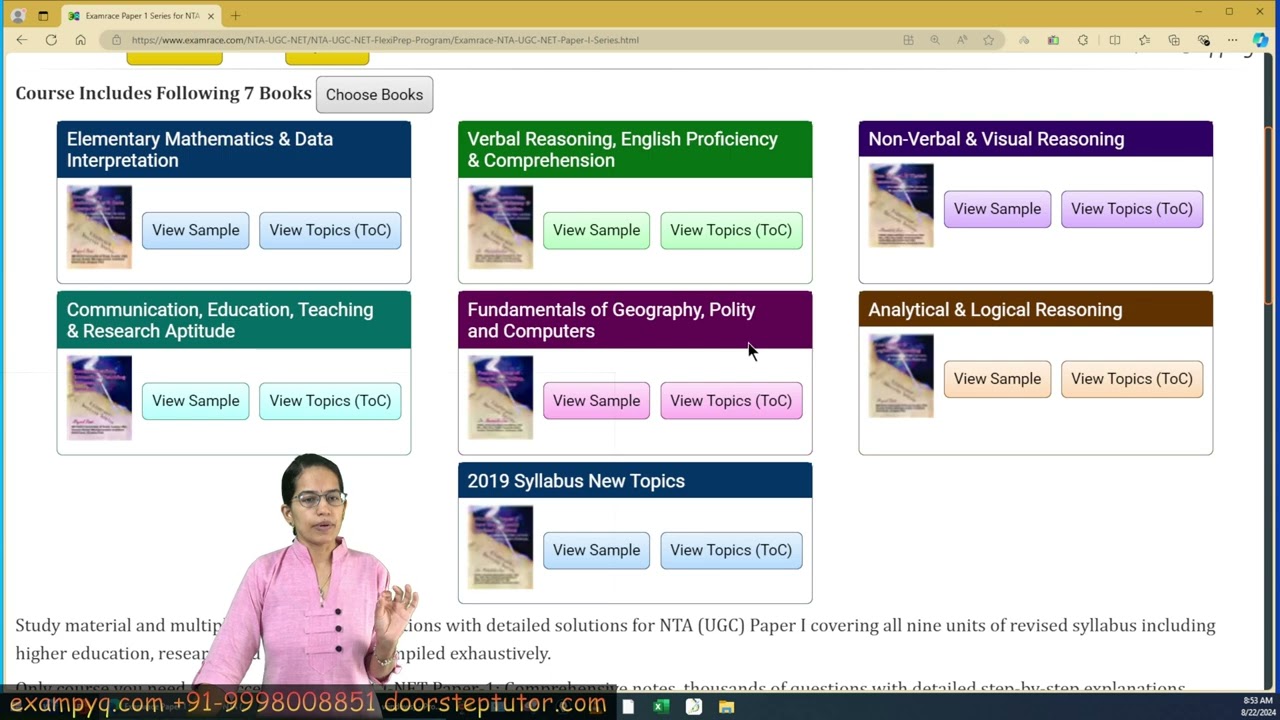The image size is (1280, 720).
Task: Open the browser profile icon
Action: [x=17, y=15]
